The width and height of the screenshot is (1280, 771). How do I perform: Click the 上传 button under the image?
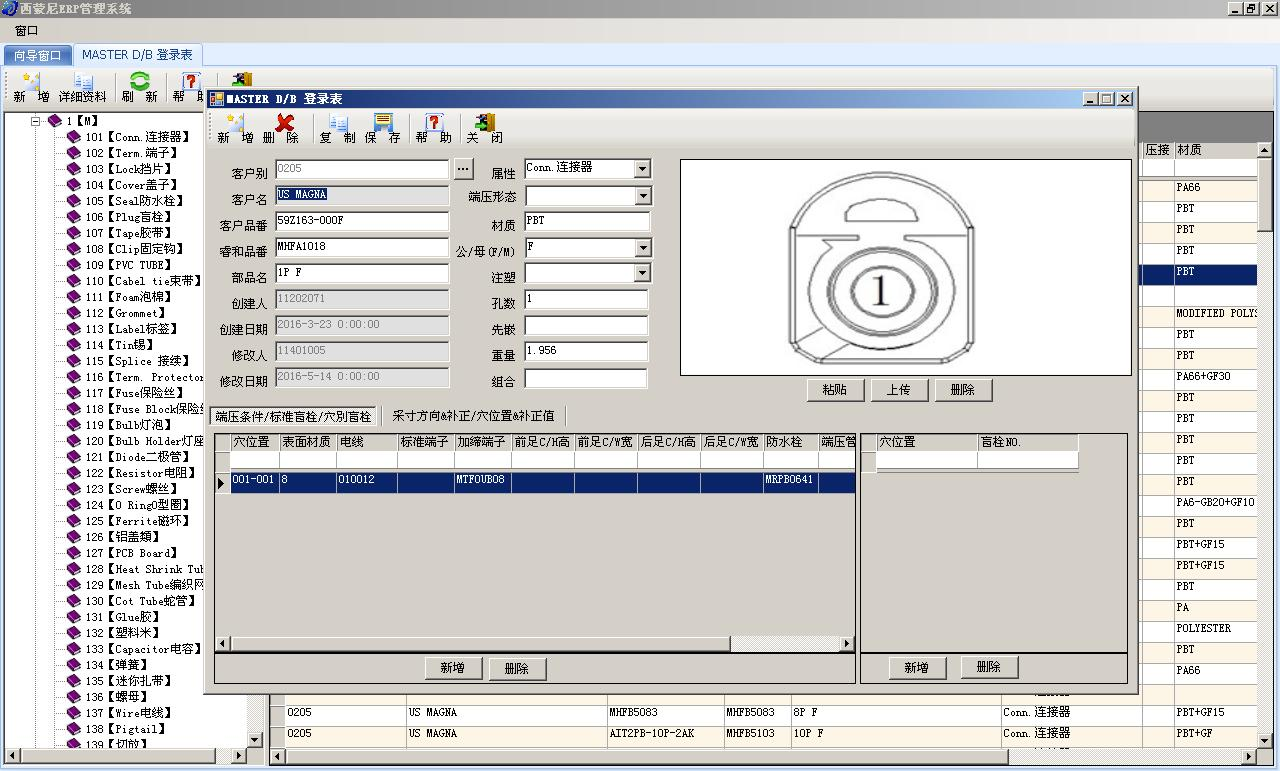[898, 390]
